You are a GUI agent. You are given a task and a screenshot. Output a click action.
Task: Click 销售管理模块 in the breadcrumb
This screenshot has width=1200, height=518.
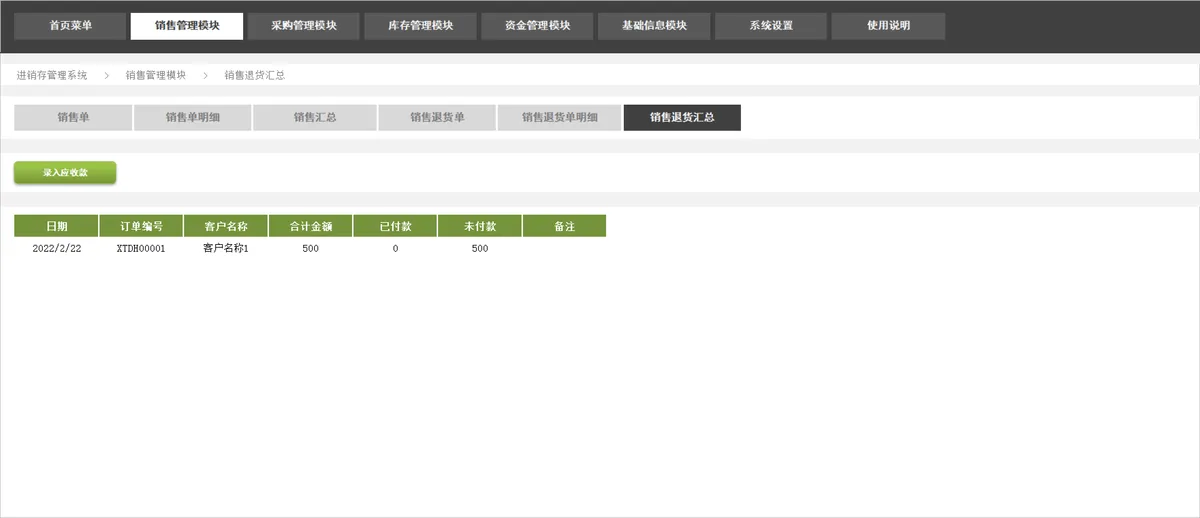156,75
